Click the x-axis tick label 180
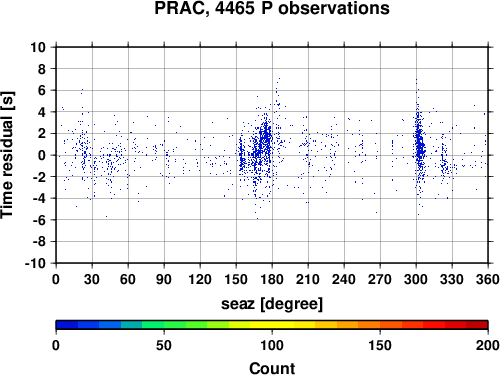500x375 pixels. point(272,279)
